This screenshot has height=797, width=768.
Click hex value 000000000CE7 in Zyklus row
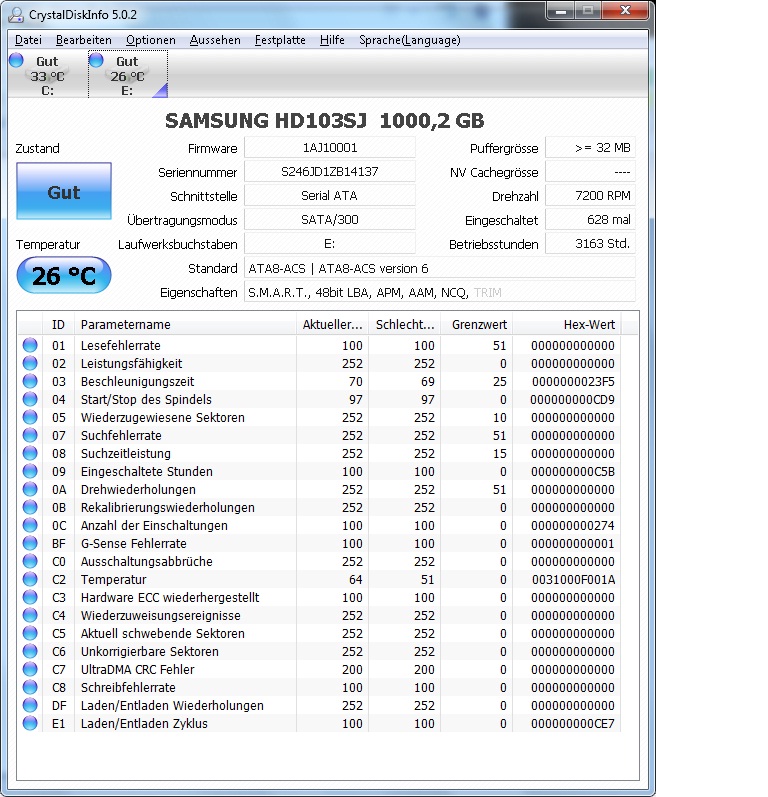coord(573,723)
